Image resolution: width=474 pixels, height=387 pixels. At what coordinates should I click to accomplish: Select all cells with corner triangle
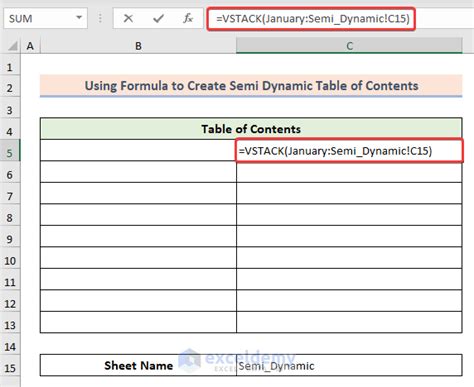[12, 46]
